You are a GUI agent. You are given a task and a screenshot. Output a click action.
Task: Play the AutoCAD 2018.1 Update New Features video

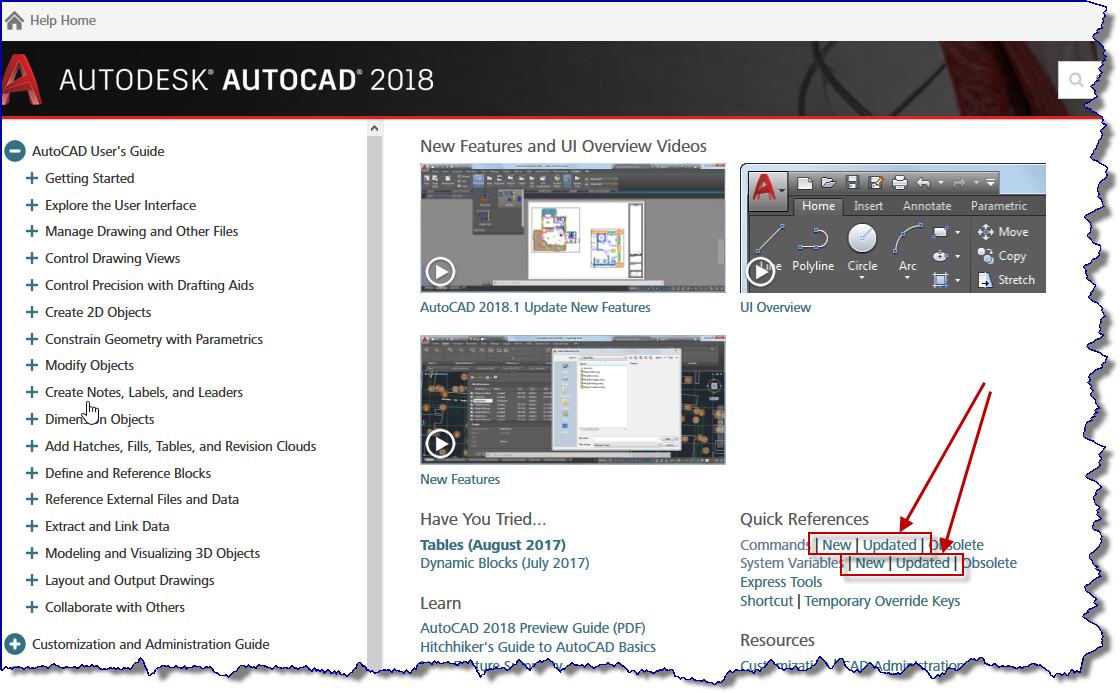point(440,271)
